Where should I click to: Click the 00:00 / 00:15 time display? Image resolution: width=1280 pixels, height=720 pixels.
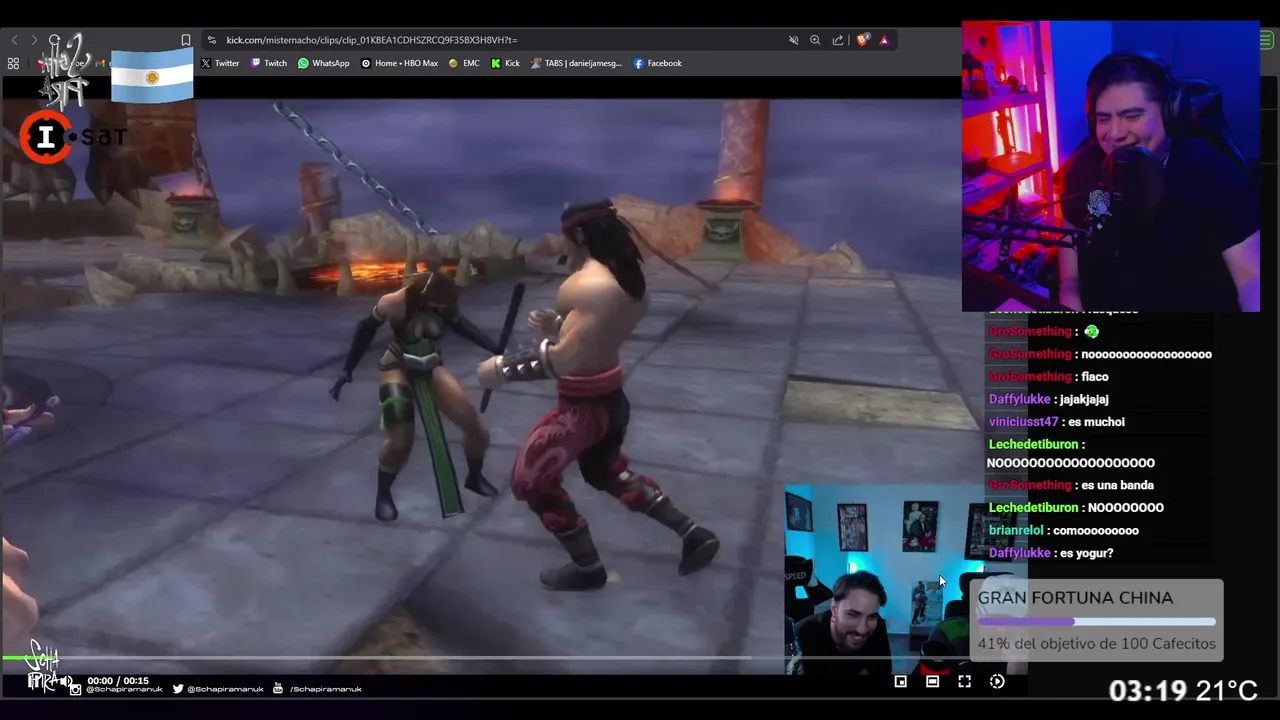[x=118, y=681]
